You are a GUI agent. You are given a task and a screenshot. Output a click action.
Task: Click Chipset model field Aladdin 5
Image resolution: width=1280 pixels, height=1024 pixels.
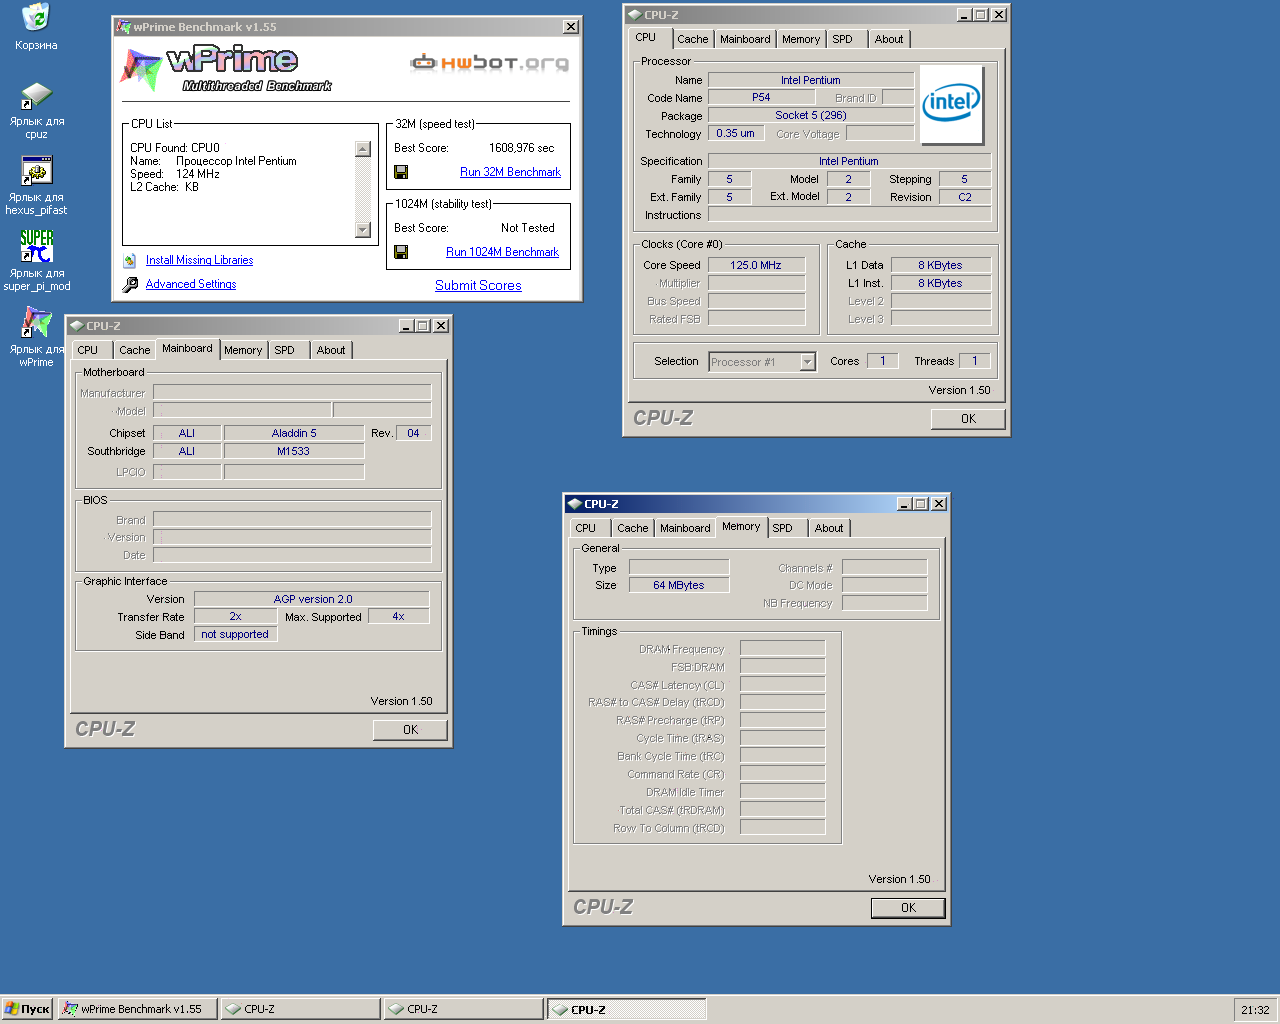coord(294,433)
